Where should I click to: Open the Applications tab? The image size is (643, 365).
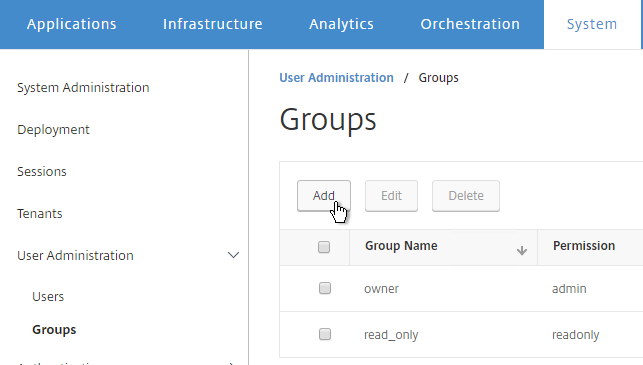click(x=72, y=24)
